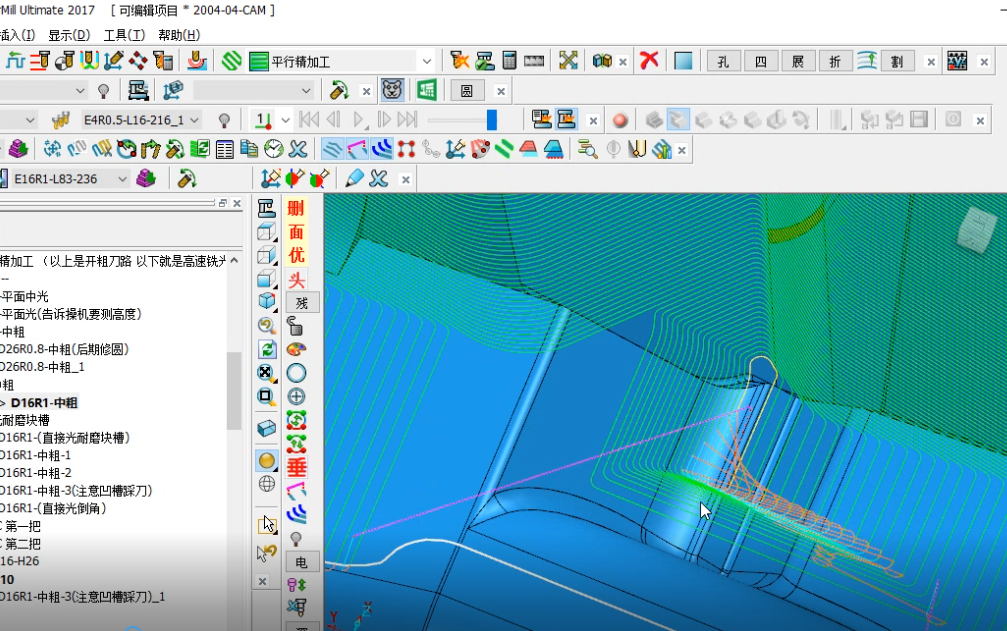1007x631 pixels.
Task: Adjust the simulation speed slider
Action: click(491, 120)
